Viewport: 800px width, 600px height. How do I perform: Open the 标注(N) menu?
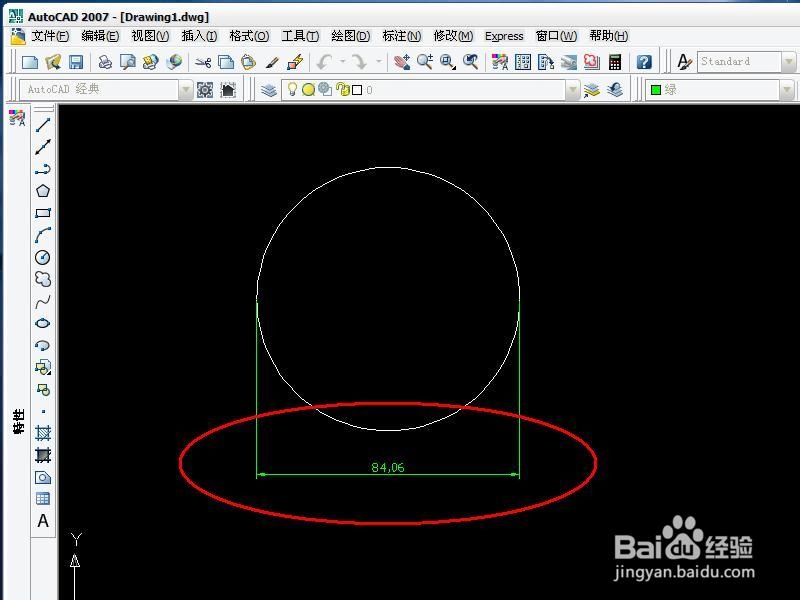tap(402, 36)
